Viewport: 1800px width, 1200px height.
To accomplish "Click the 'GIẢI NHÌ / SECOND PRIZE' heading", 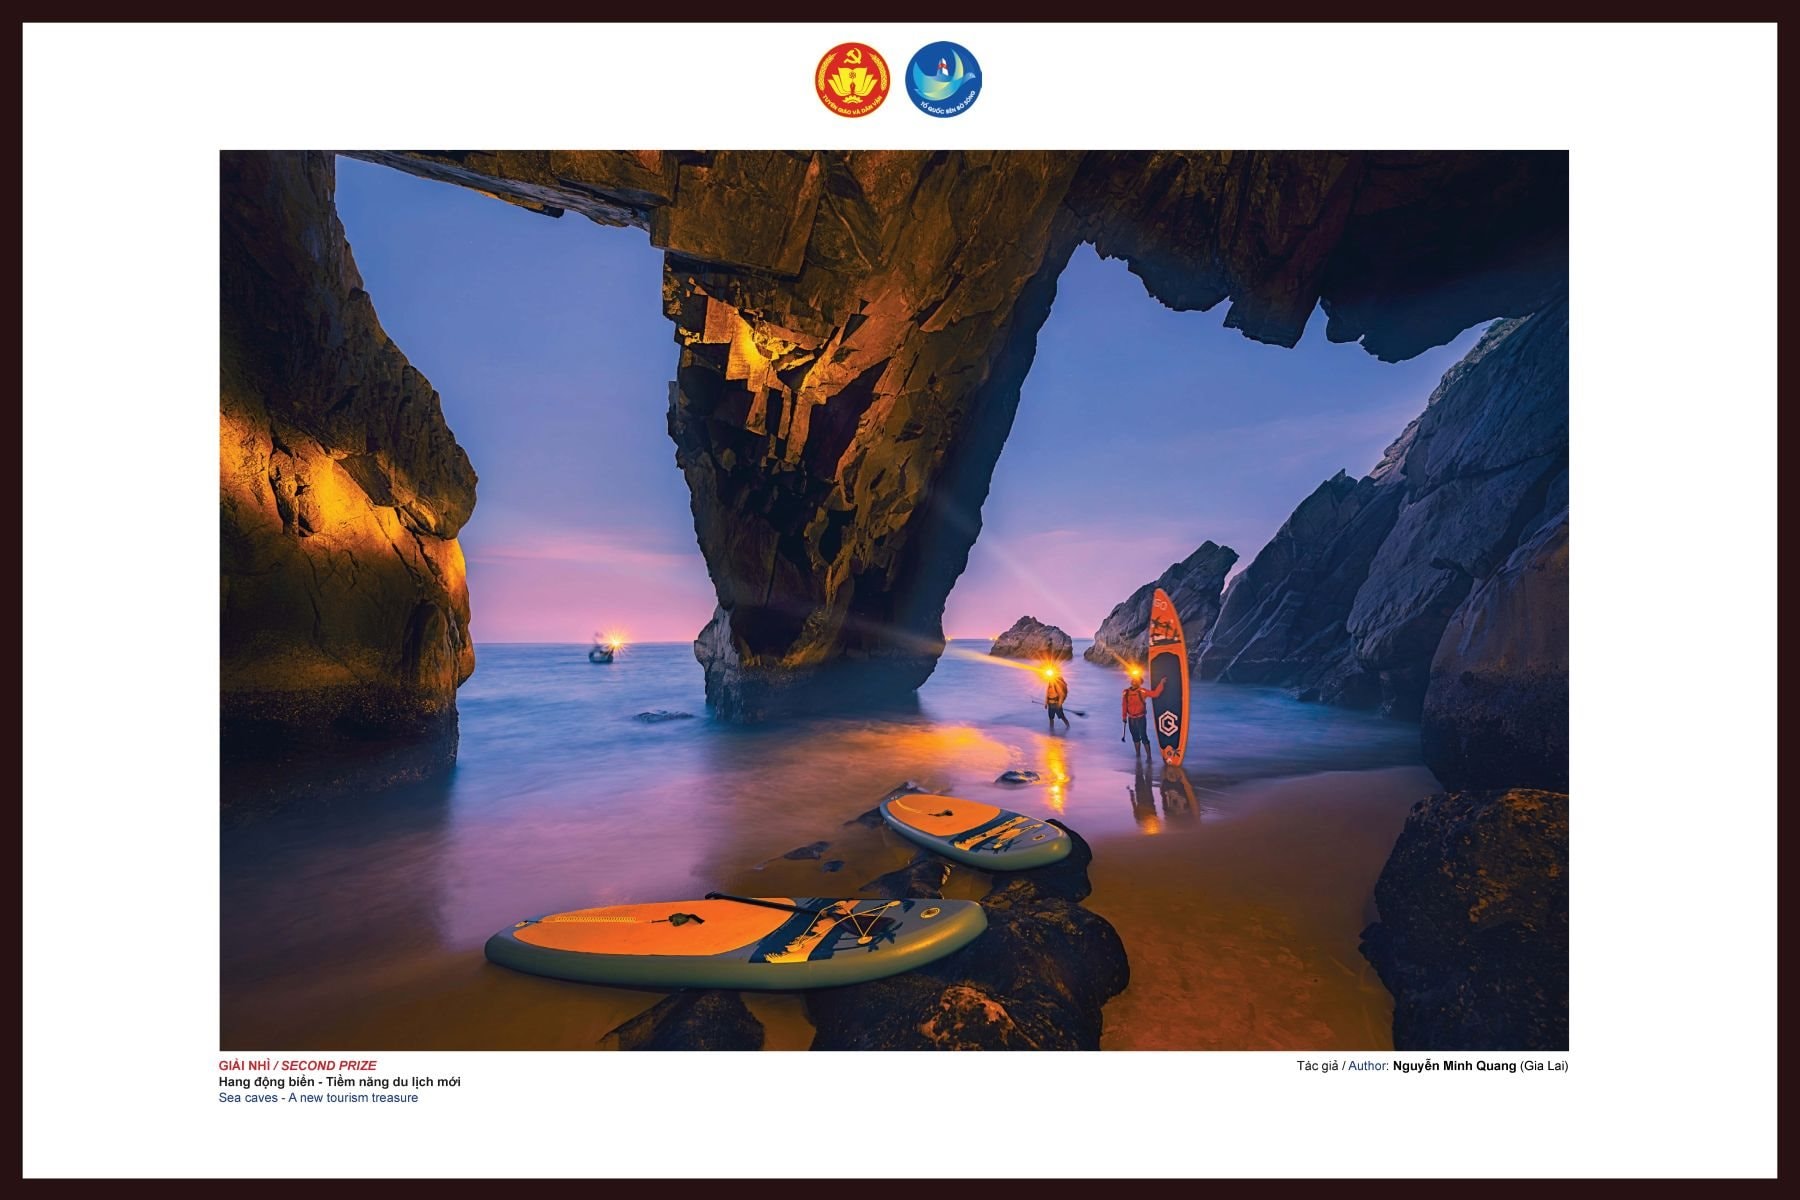I will click(x=298, y=1066).
